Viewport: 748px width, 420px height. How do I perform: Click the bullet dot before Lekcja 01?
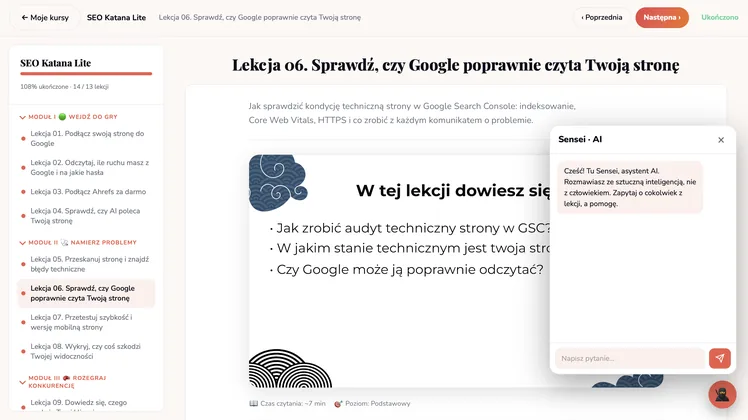pyautogui.click(x=23, y=139)
